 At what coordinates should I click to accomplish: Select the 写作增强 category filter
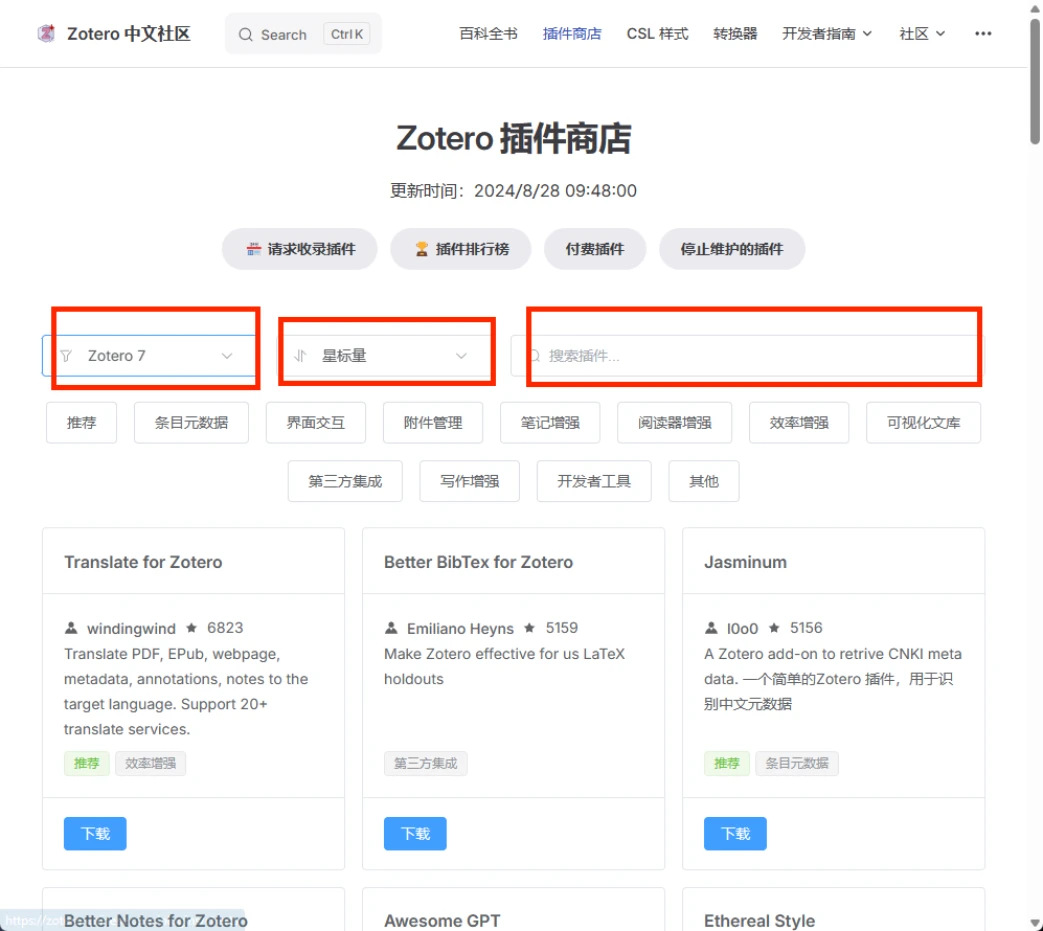[x=470, y=481]
